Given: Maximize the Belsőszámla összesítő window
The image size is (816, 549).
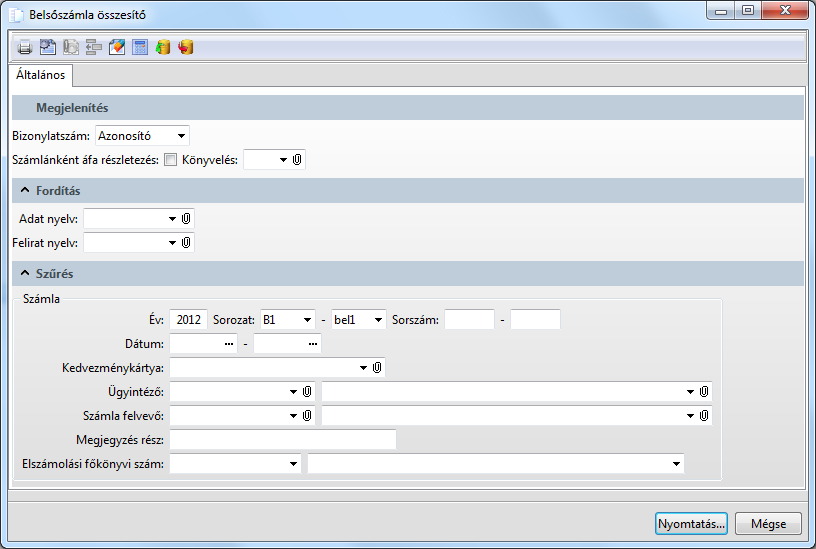Looking at the screenshot, I should tap(748, 10).
